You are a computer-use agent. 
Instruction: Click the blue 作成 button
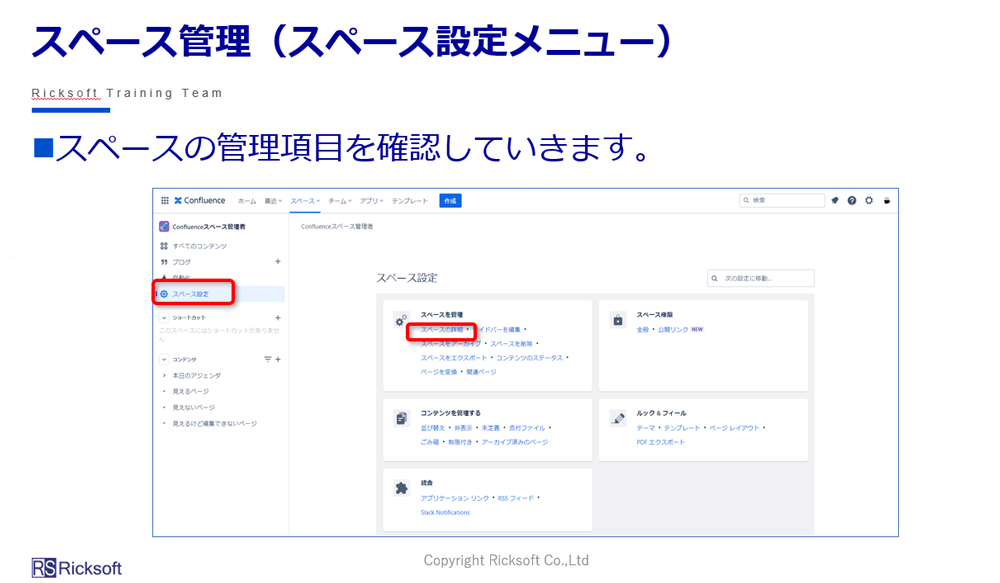pos(450,201)
